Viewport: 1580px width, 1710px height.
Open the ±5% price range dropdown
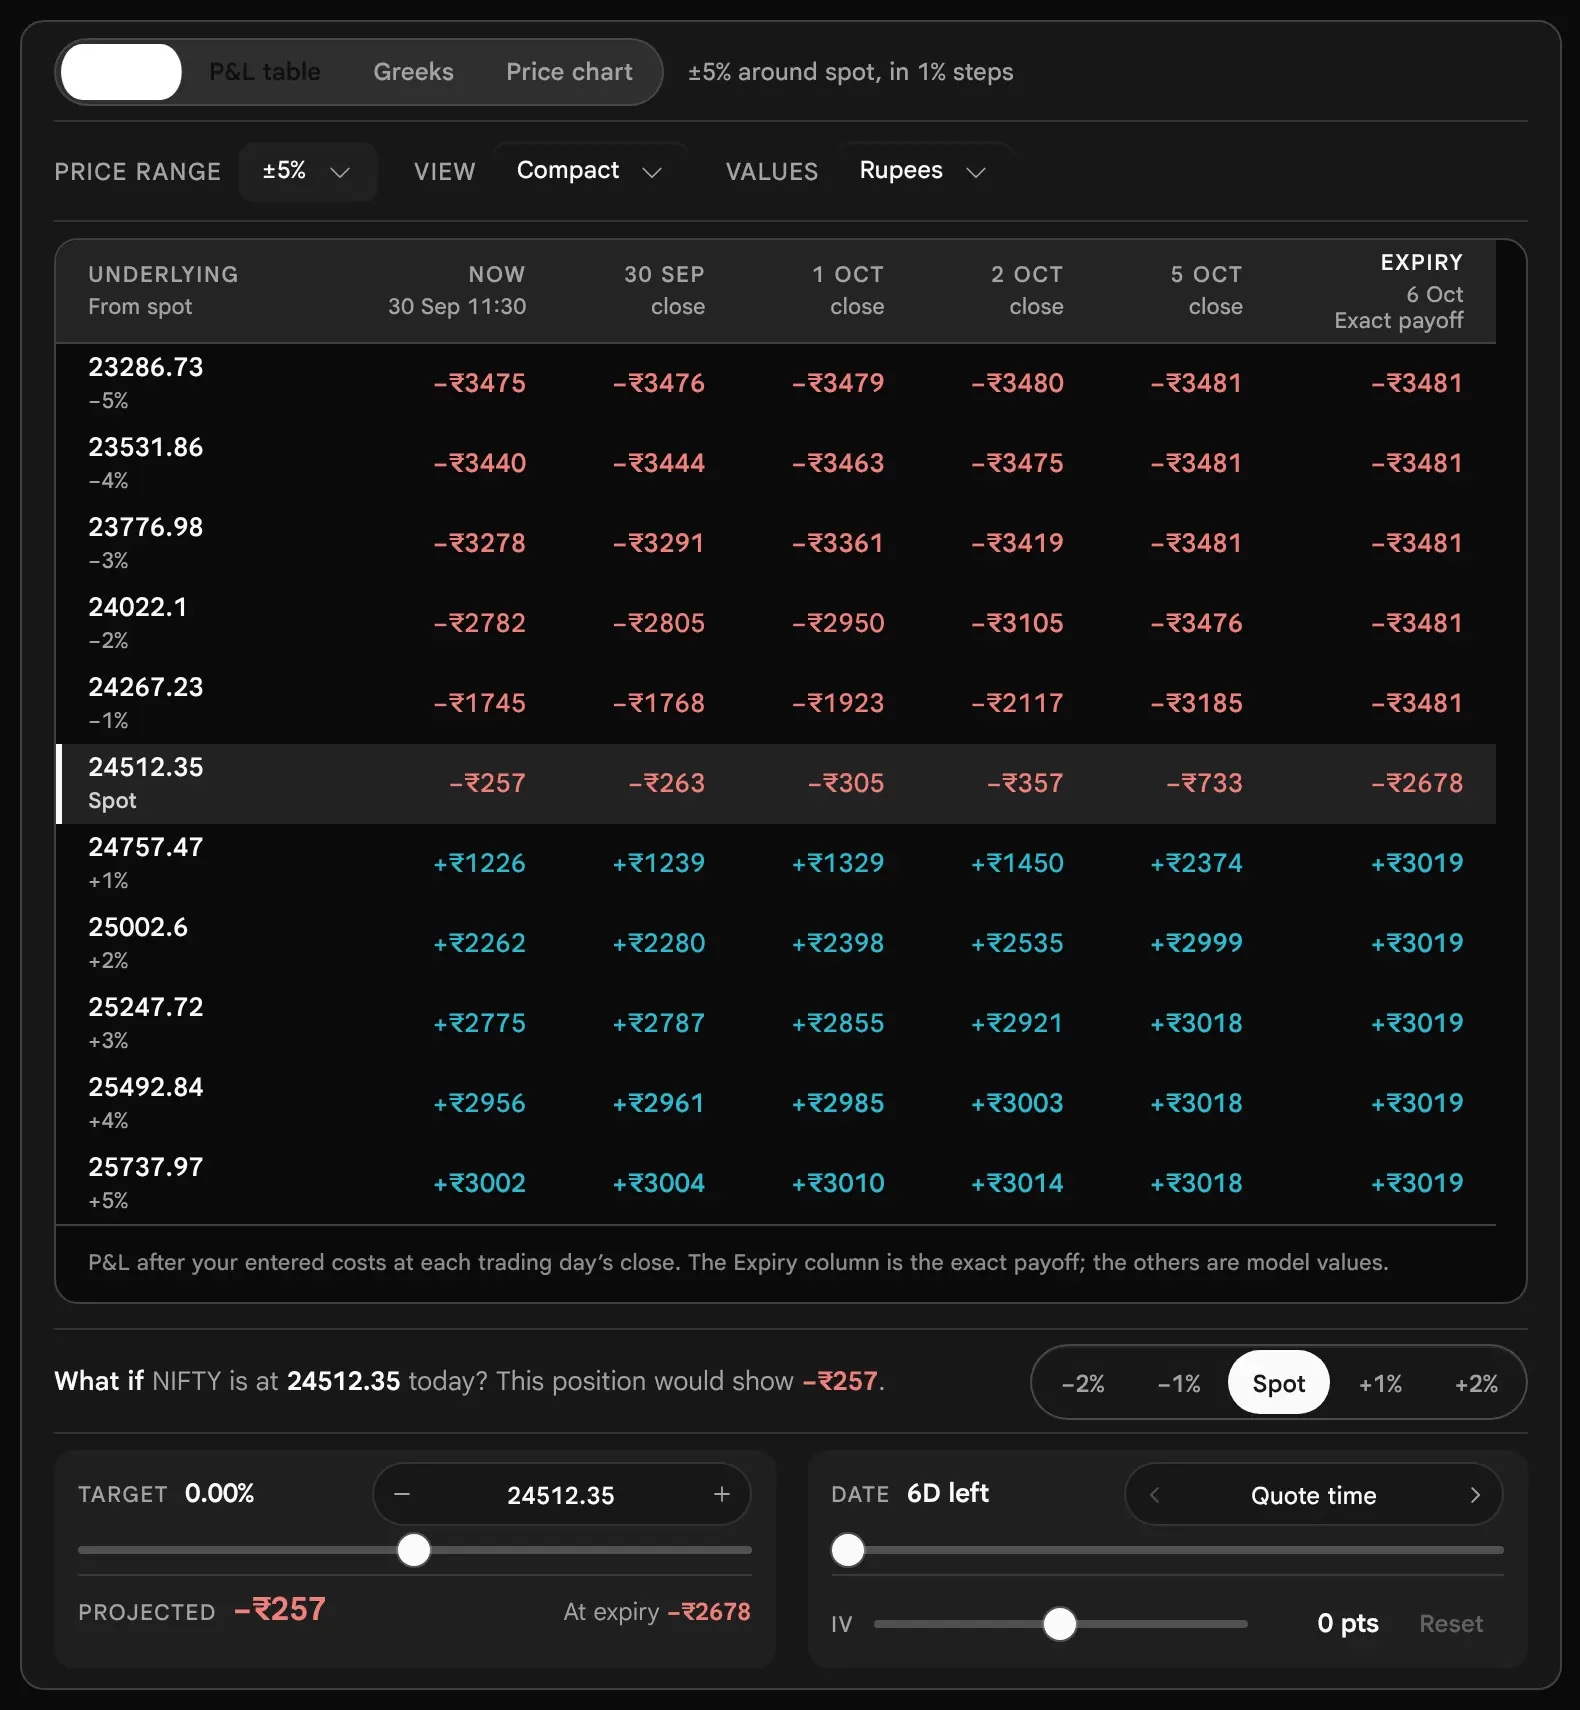(x=307, y=171)
